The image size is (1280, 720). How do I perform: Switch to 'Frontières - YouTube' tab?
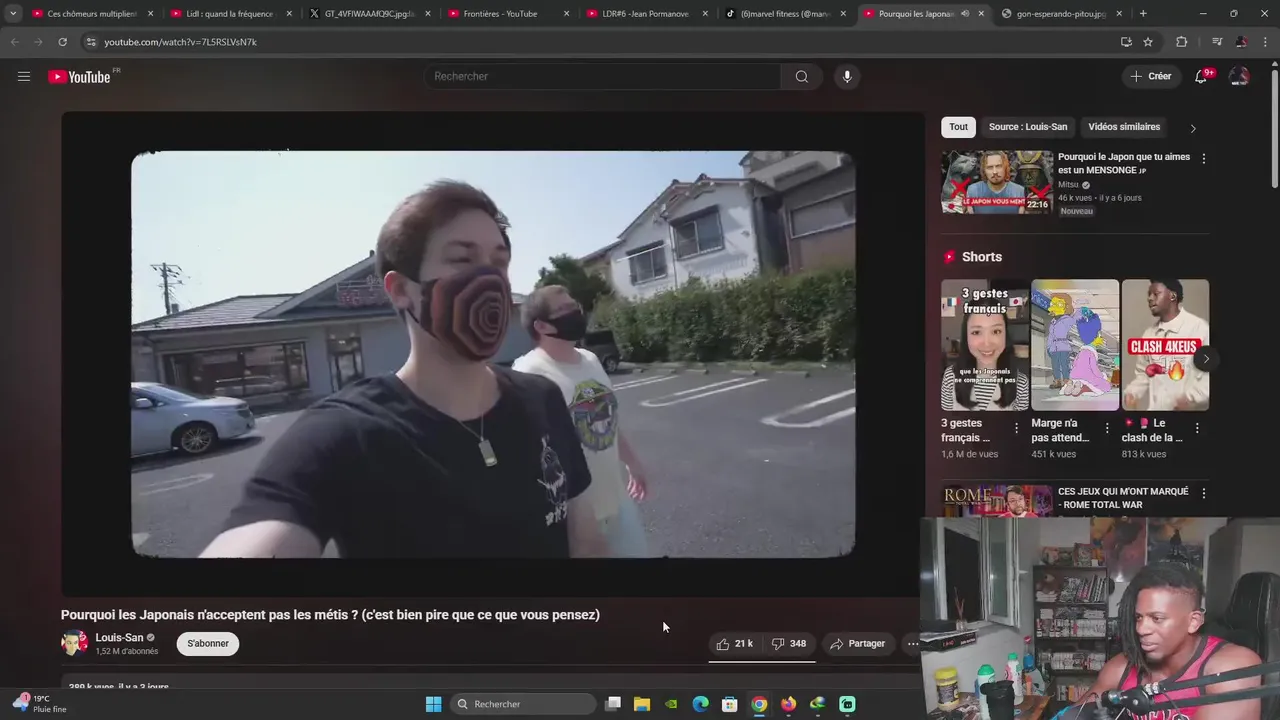click(x=506, y=14)
